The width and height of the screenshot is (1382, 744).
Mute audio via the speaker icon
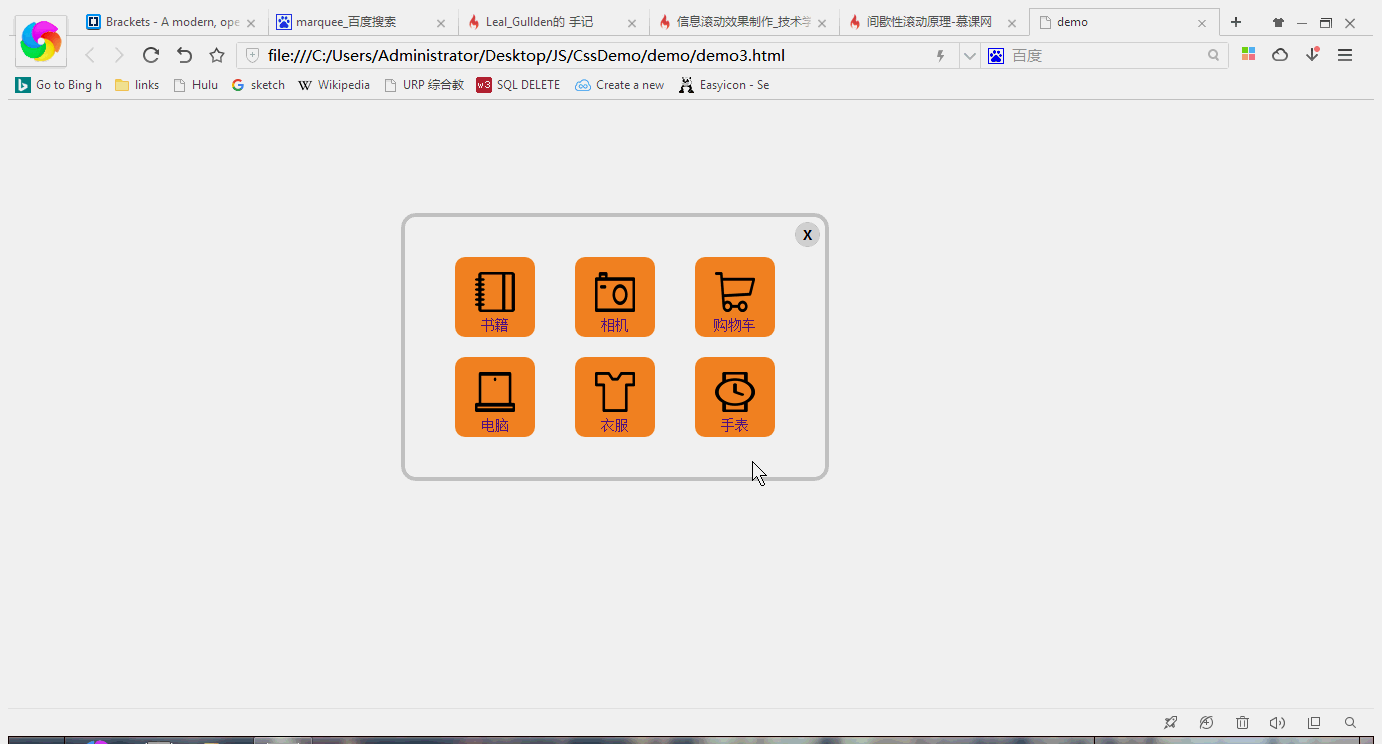click(x=1277, y=722)
